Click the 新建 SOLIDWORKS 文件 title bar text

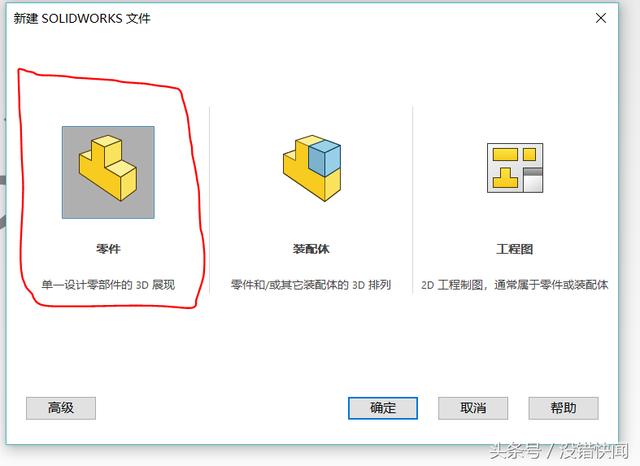82,18
